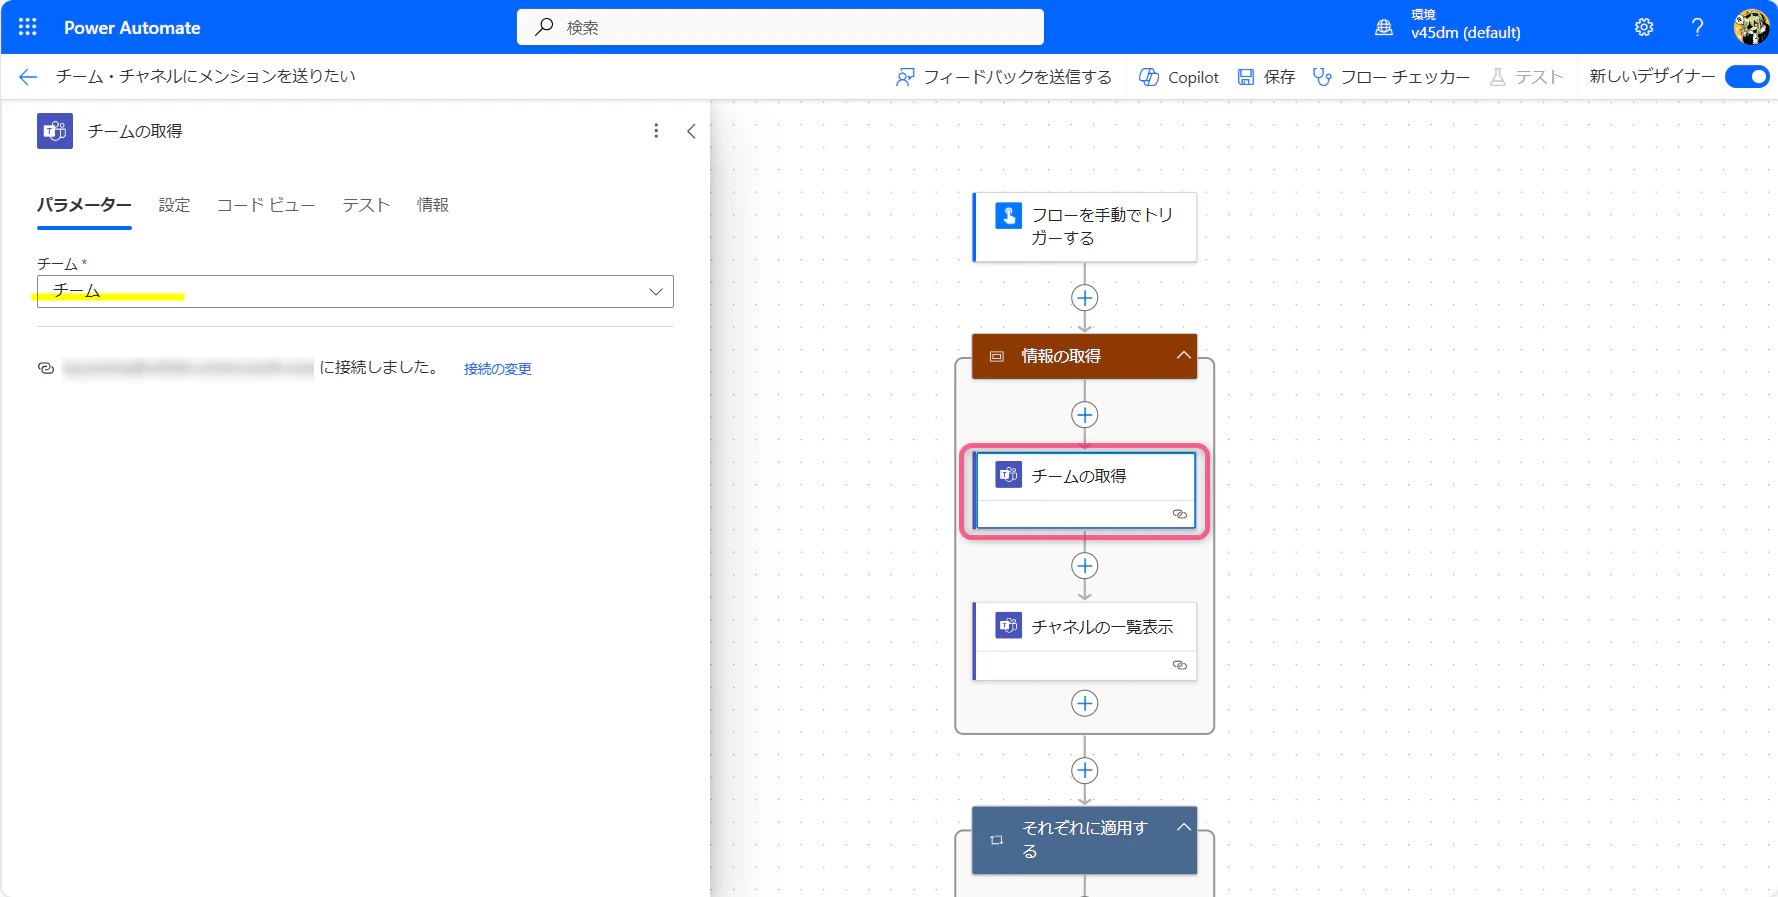
Task: Click the connection icon on the チームの取得 card
Action: point(1180,514)
